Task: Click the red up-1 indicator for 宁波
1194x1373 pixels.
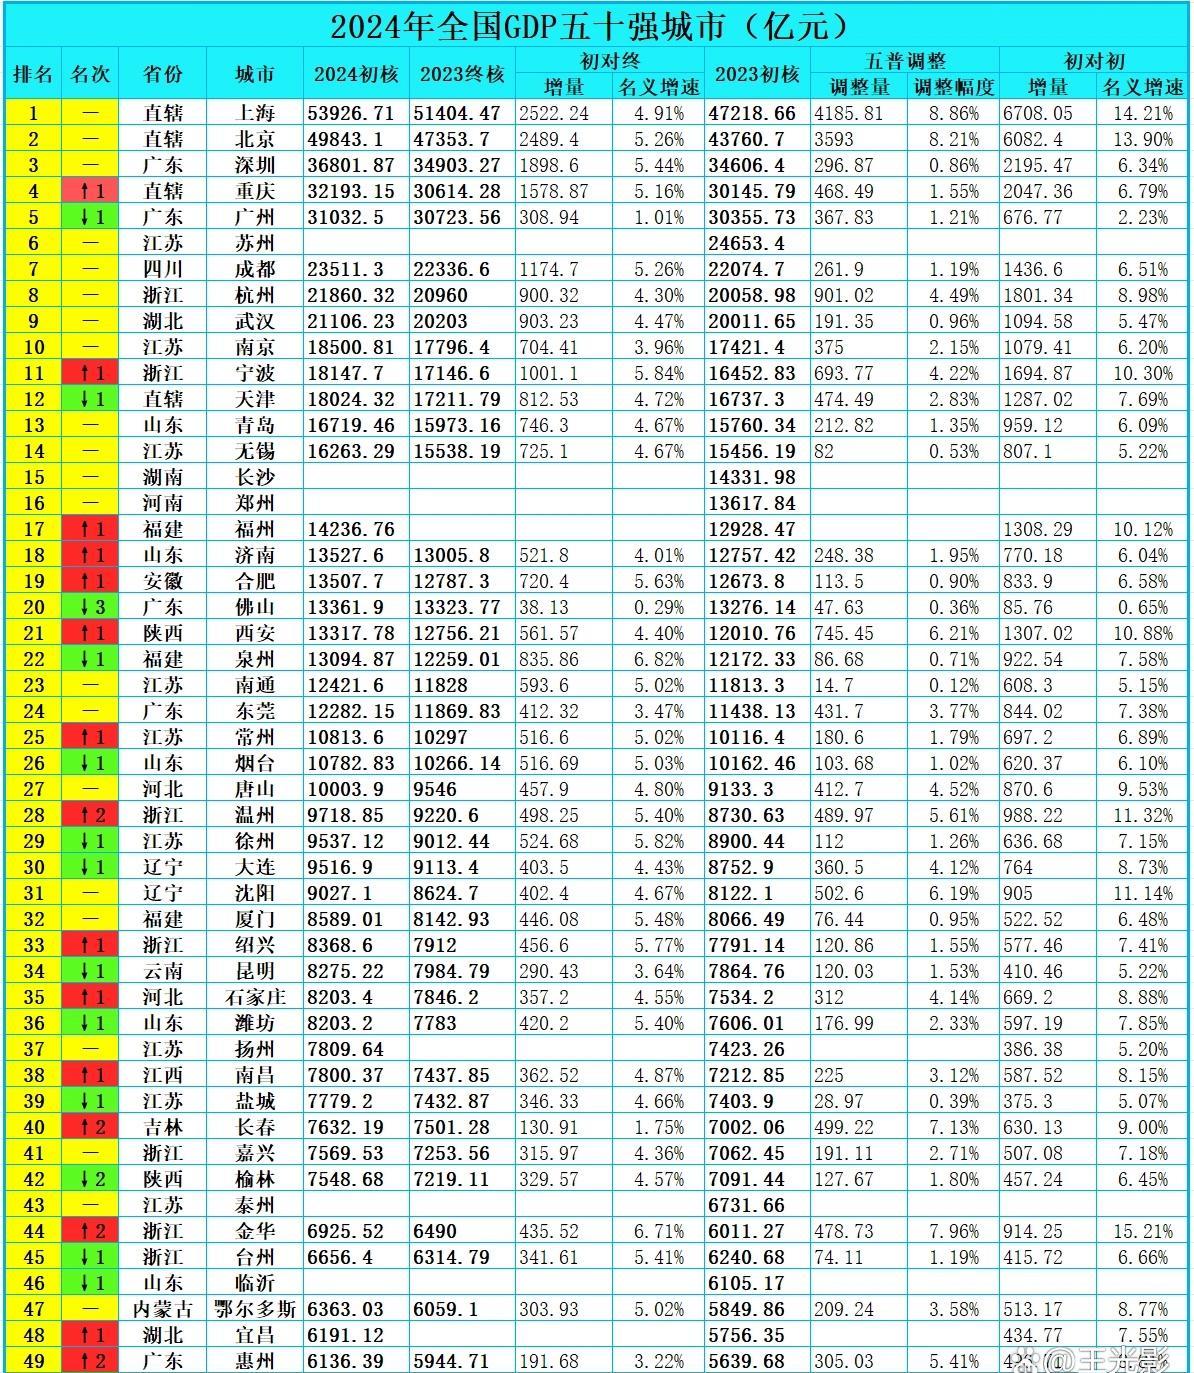Action: (x=90, y=373)
